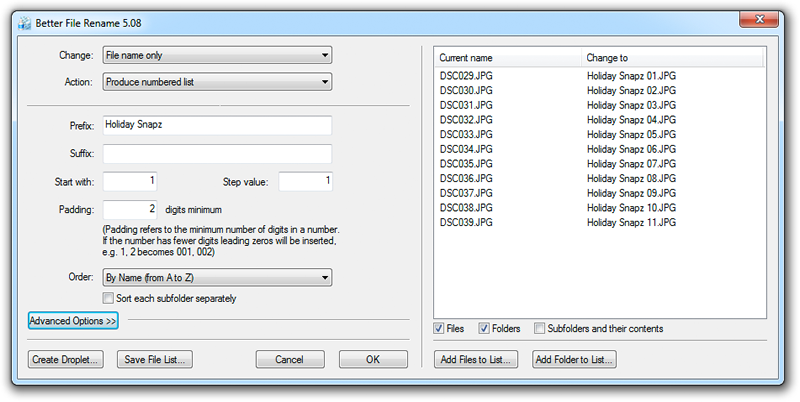Open the Order dropdown (By Name A to Z)
This screenshot has width=800, height=402.
point(217,278)
